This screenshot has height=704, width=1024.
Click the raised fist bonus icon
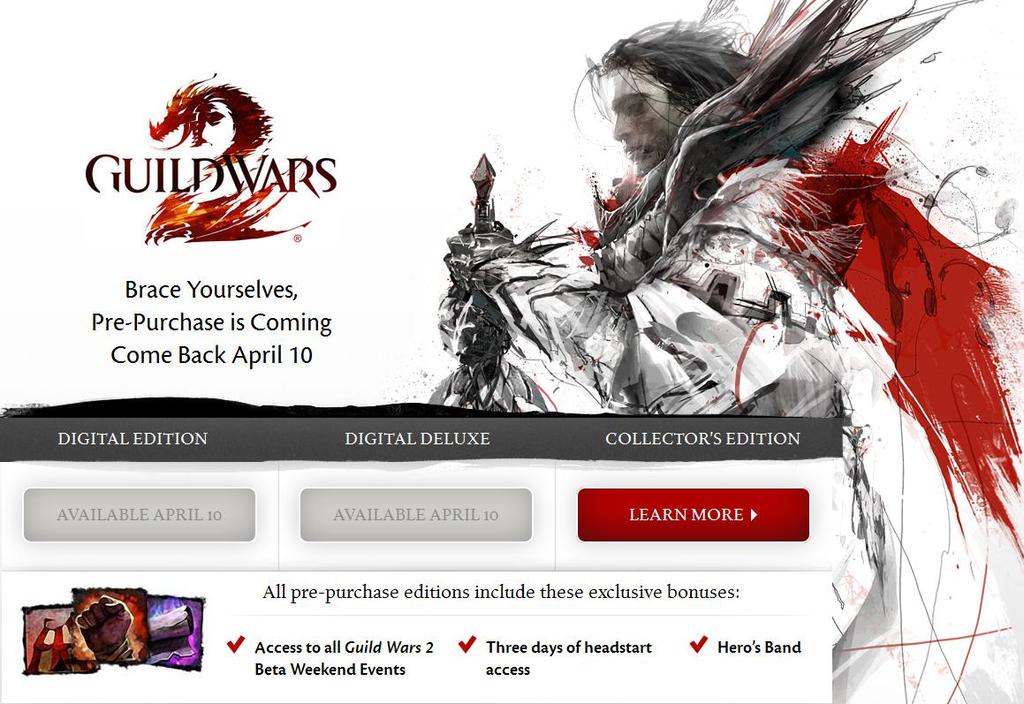coord(110,626)
